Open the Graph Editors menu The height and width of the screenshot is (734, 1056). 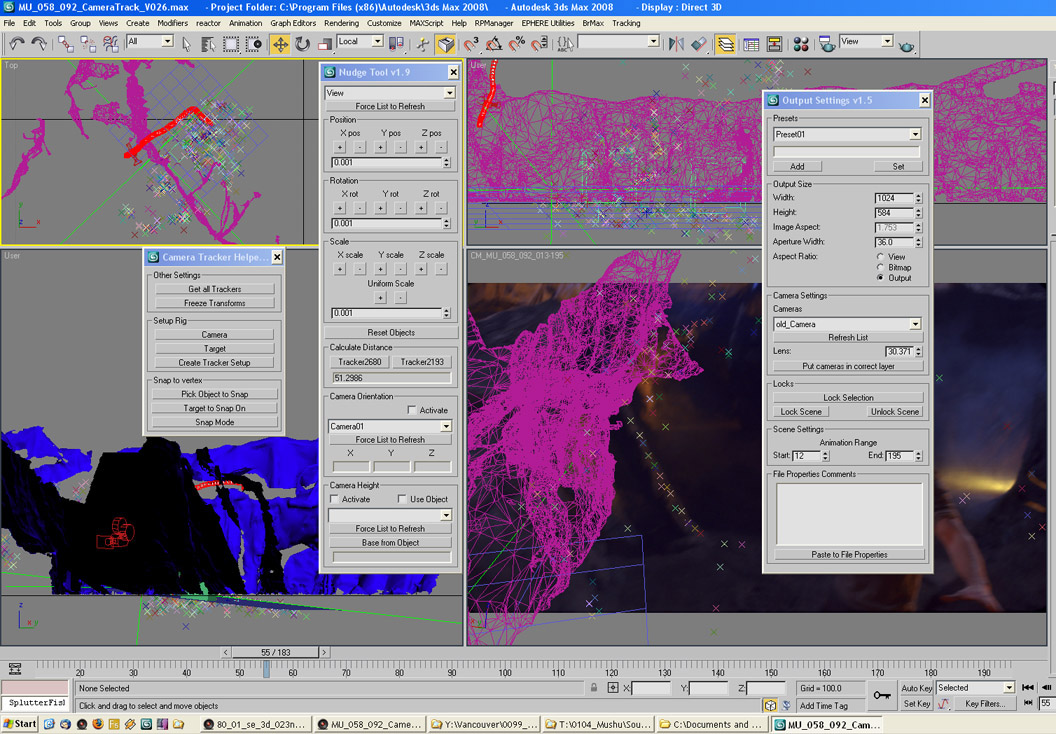click(293, 23)
